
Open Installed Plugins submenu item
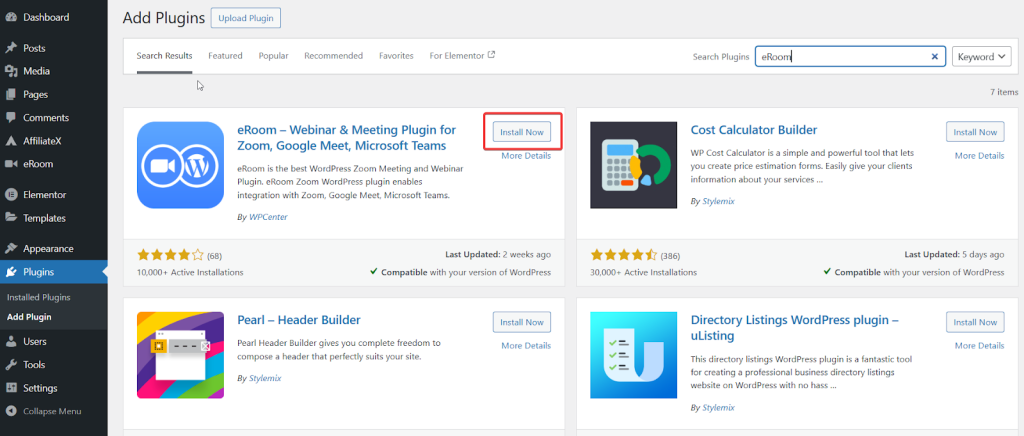(x=39, y=297)
